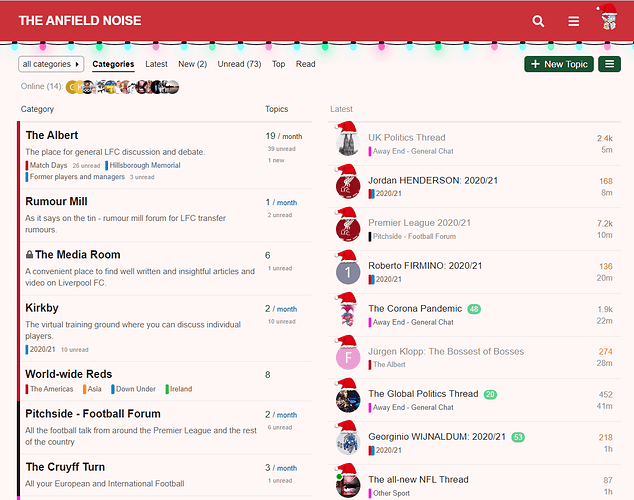
Task: Switch to the Categories tab
Action: click(113, 64)
